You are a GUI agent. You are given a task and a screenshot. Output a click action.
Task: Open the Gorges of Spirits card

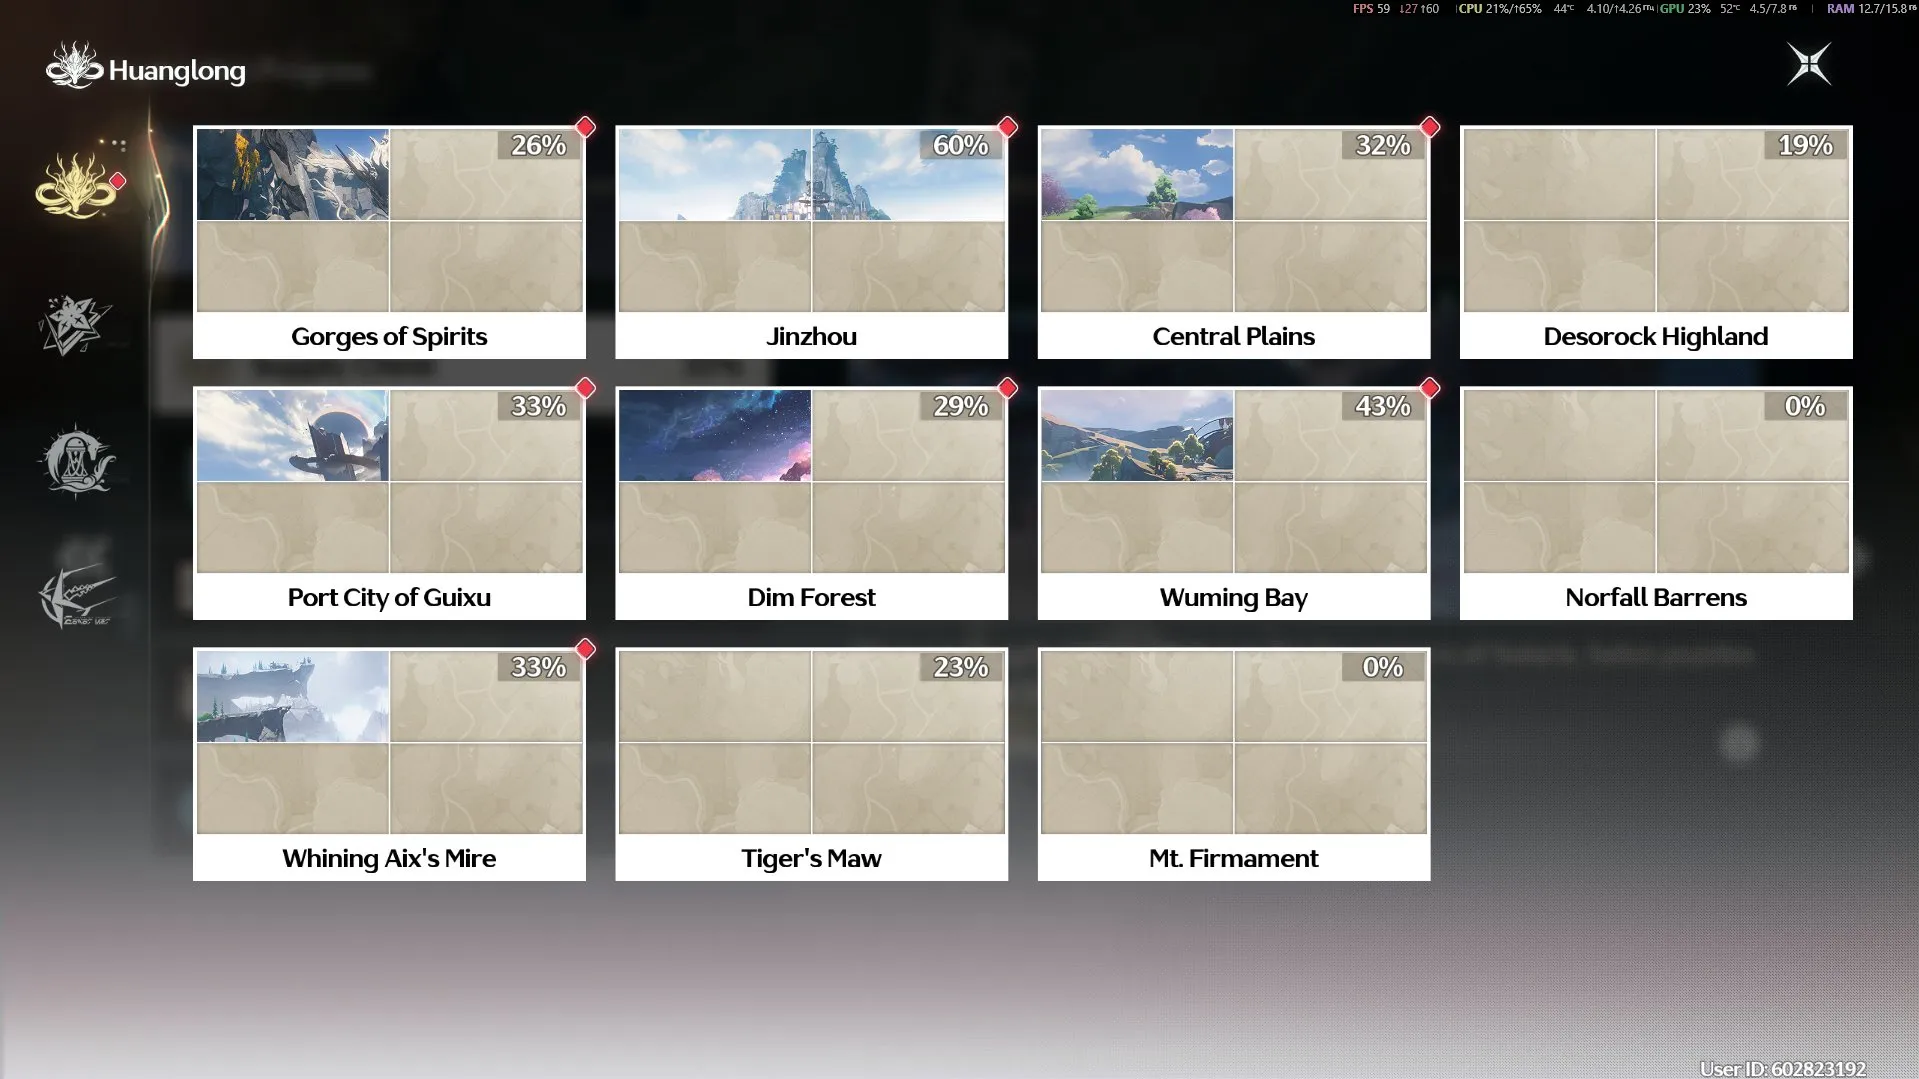point(389,242)
